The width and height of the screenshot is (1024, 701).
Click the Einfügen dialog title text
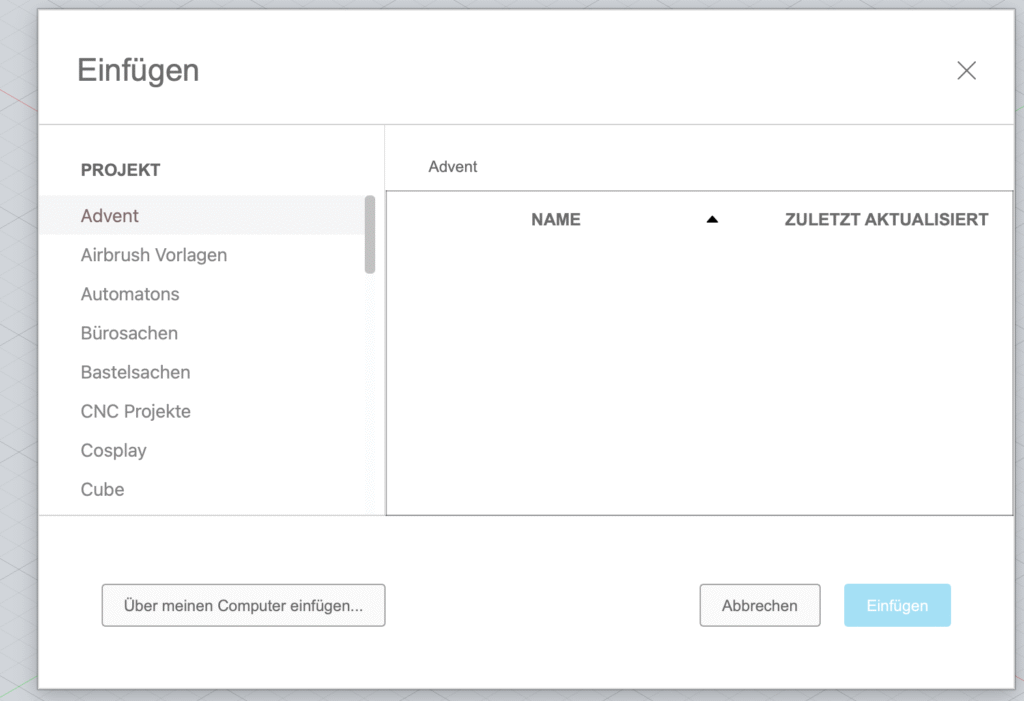pyautogui.click(x=138, y=71)
